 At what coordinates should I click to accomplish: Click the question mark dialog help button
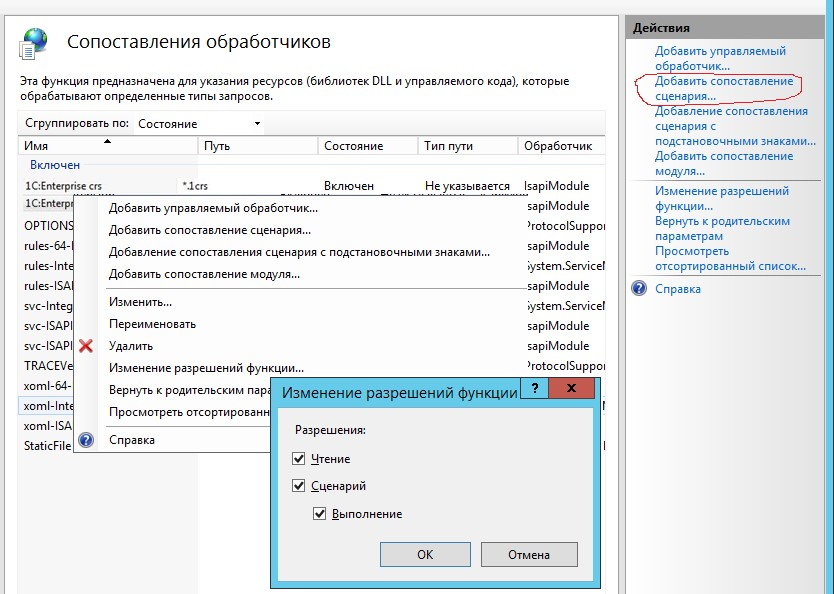[x=536, y=389]
